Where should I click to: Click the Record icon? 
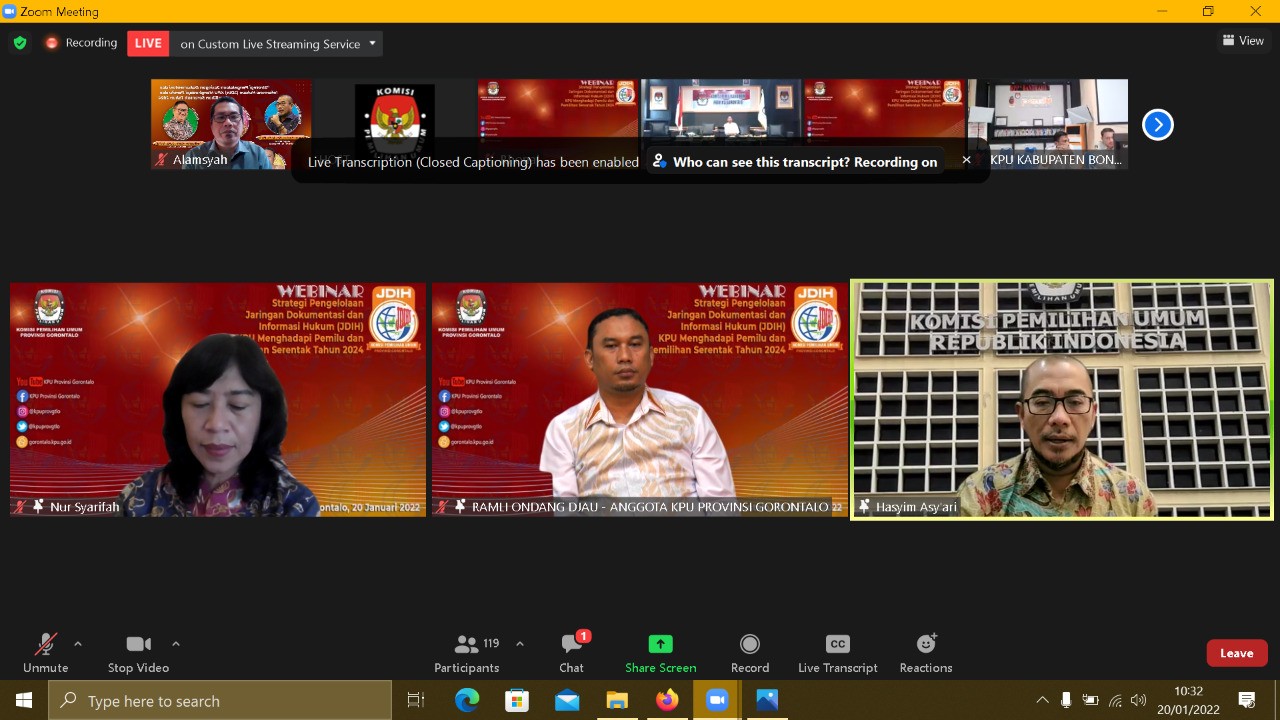(x=749, y=644)
